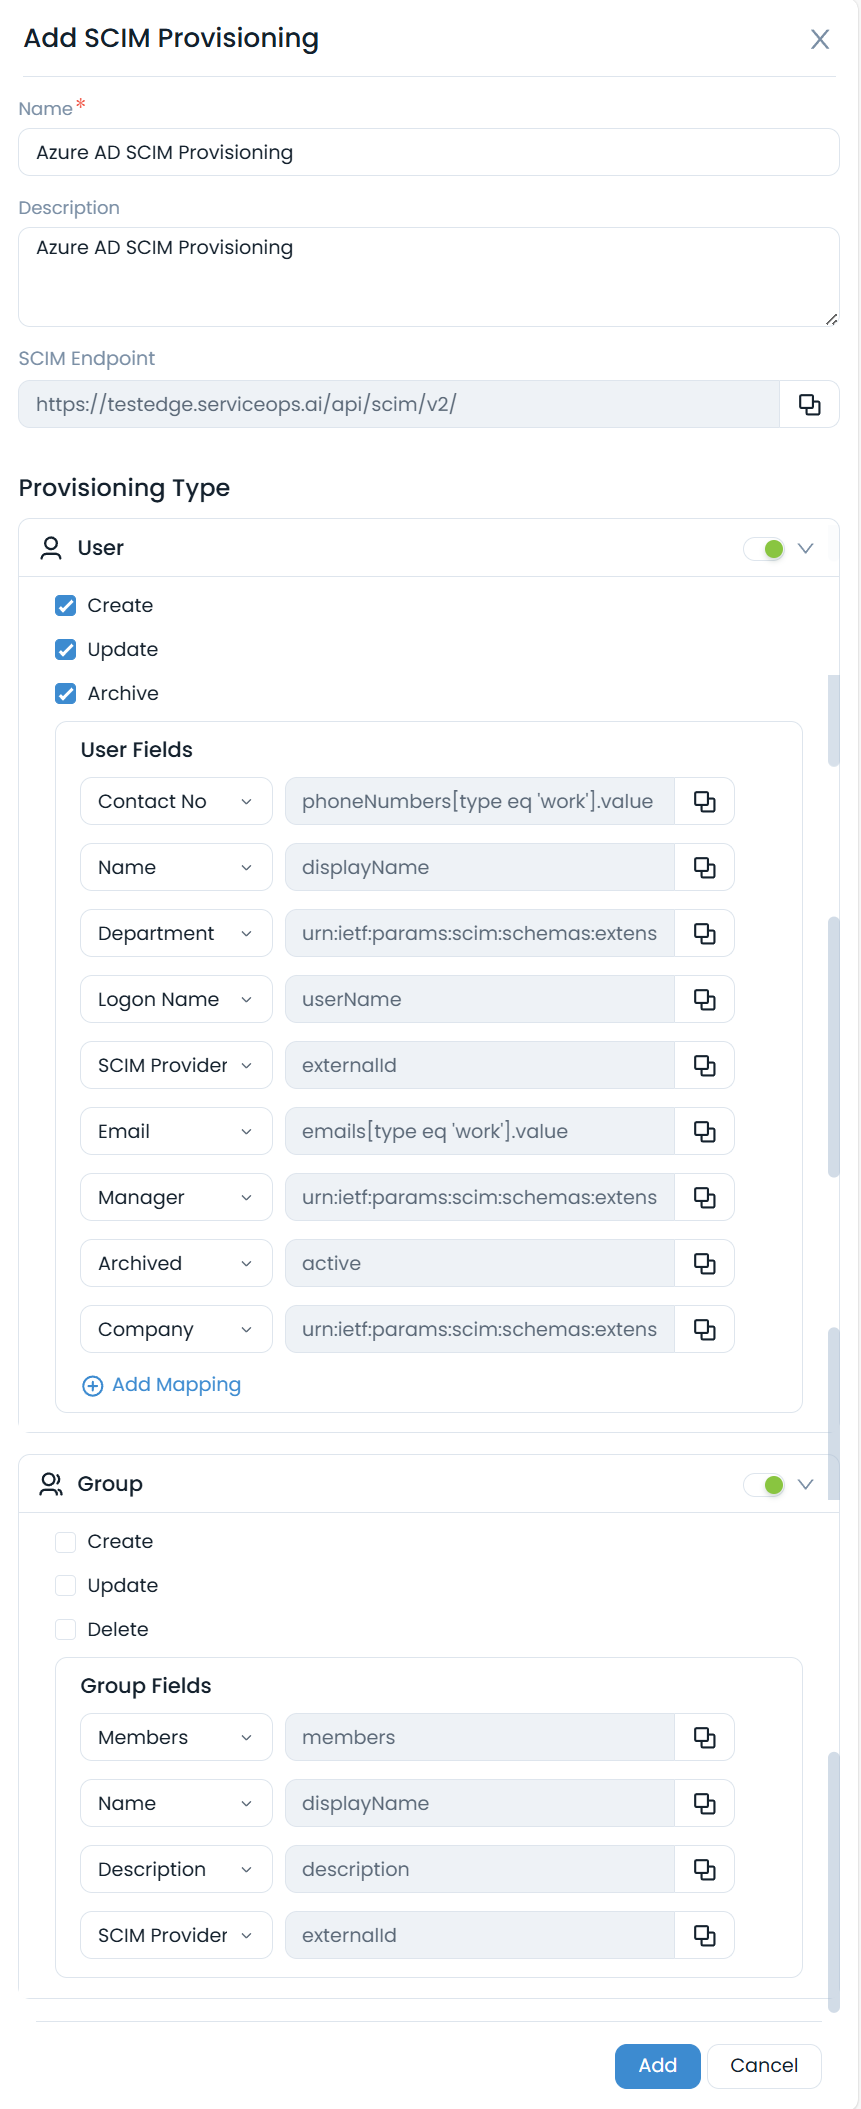This screenshot has width=861, height=2109.
Task: Click the Add Mapping link
Action: 162,1385
